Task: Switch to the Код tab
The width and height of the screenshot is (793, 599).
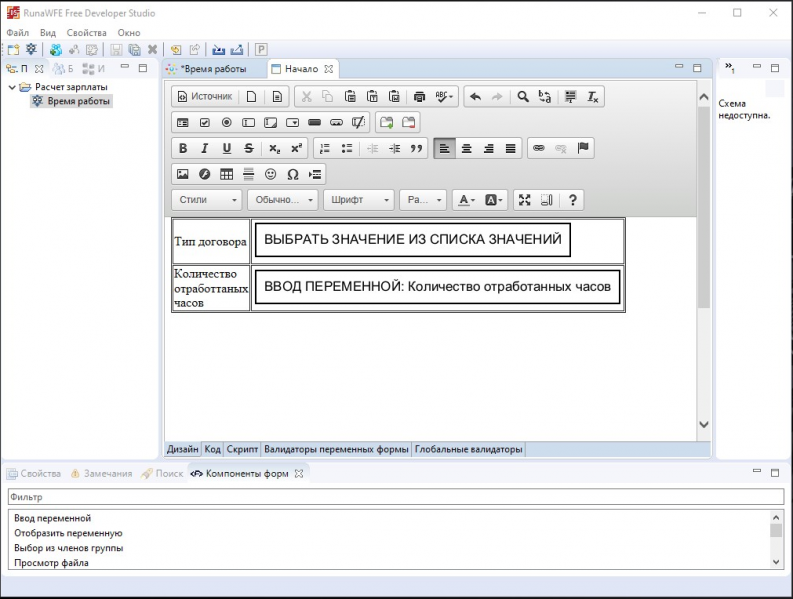Action: (x=212, y=449)
